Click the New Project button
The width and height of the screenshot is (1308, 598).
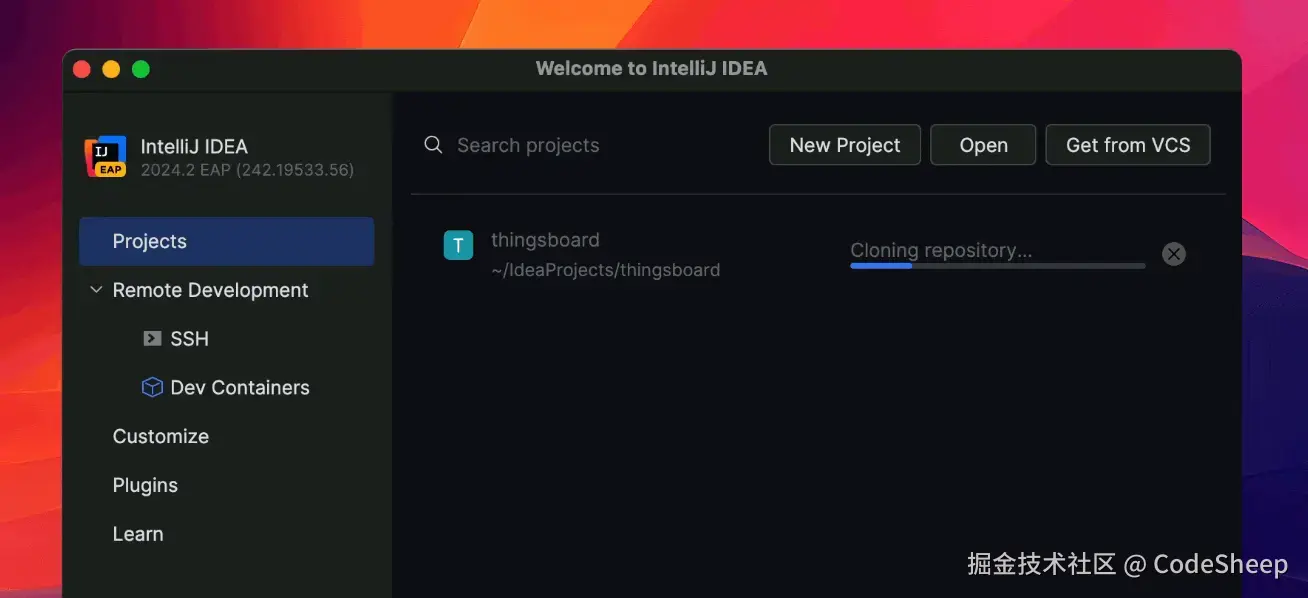[844, 144]
